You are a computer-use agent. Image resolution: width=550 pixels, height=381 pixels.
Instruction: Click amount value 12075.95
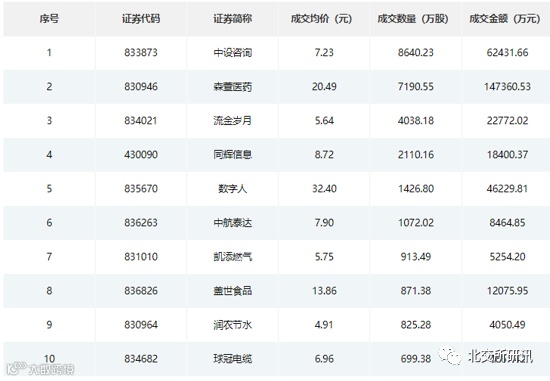point(507,291)
